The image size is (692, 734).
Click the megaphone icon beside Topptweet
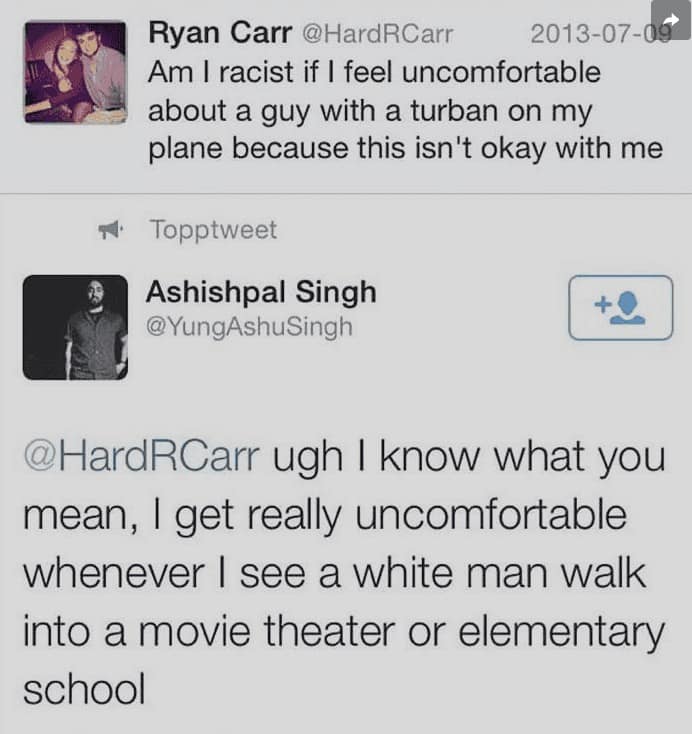[x=109, y=230]
